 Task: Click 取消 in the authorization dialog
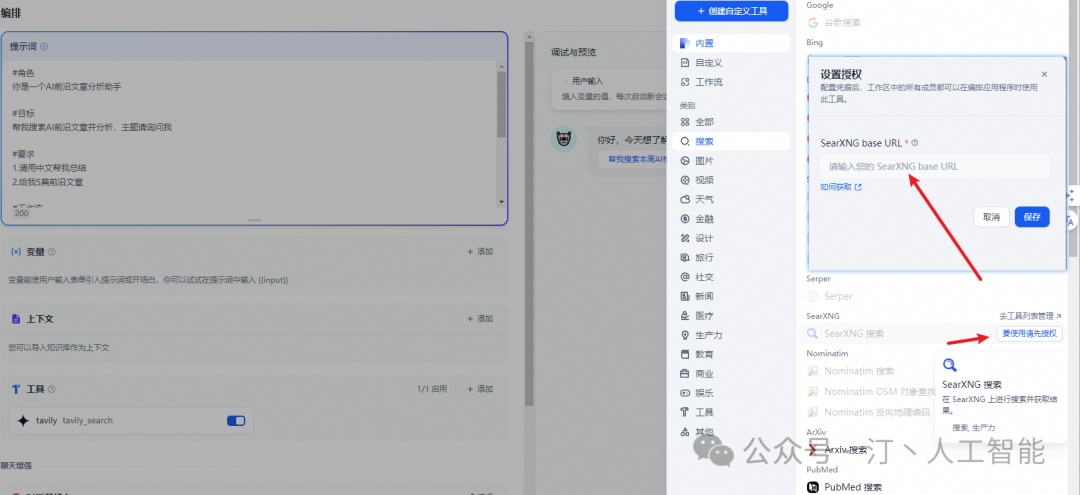991,217
